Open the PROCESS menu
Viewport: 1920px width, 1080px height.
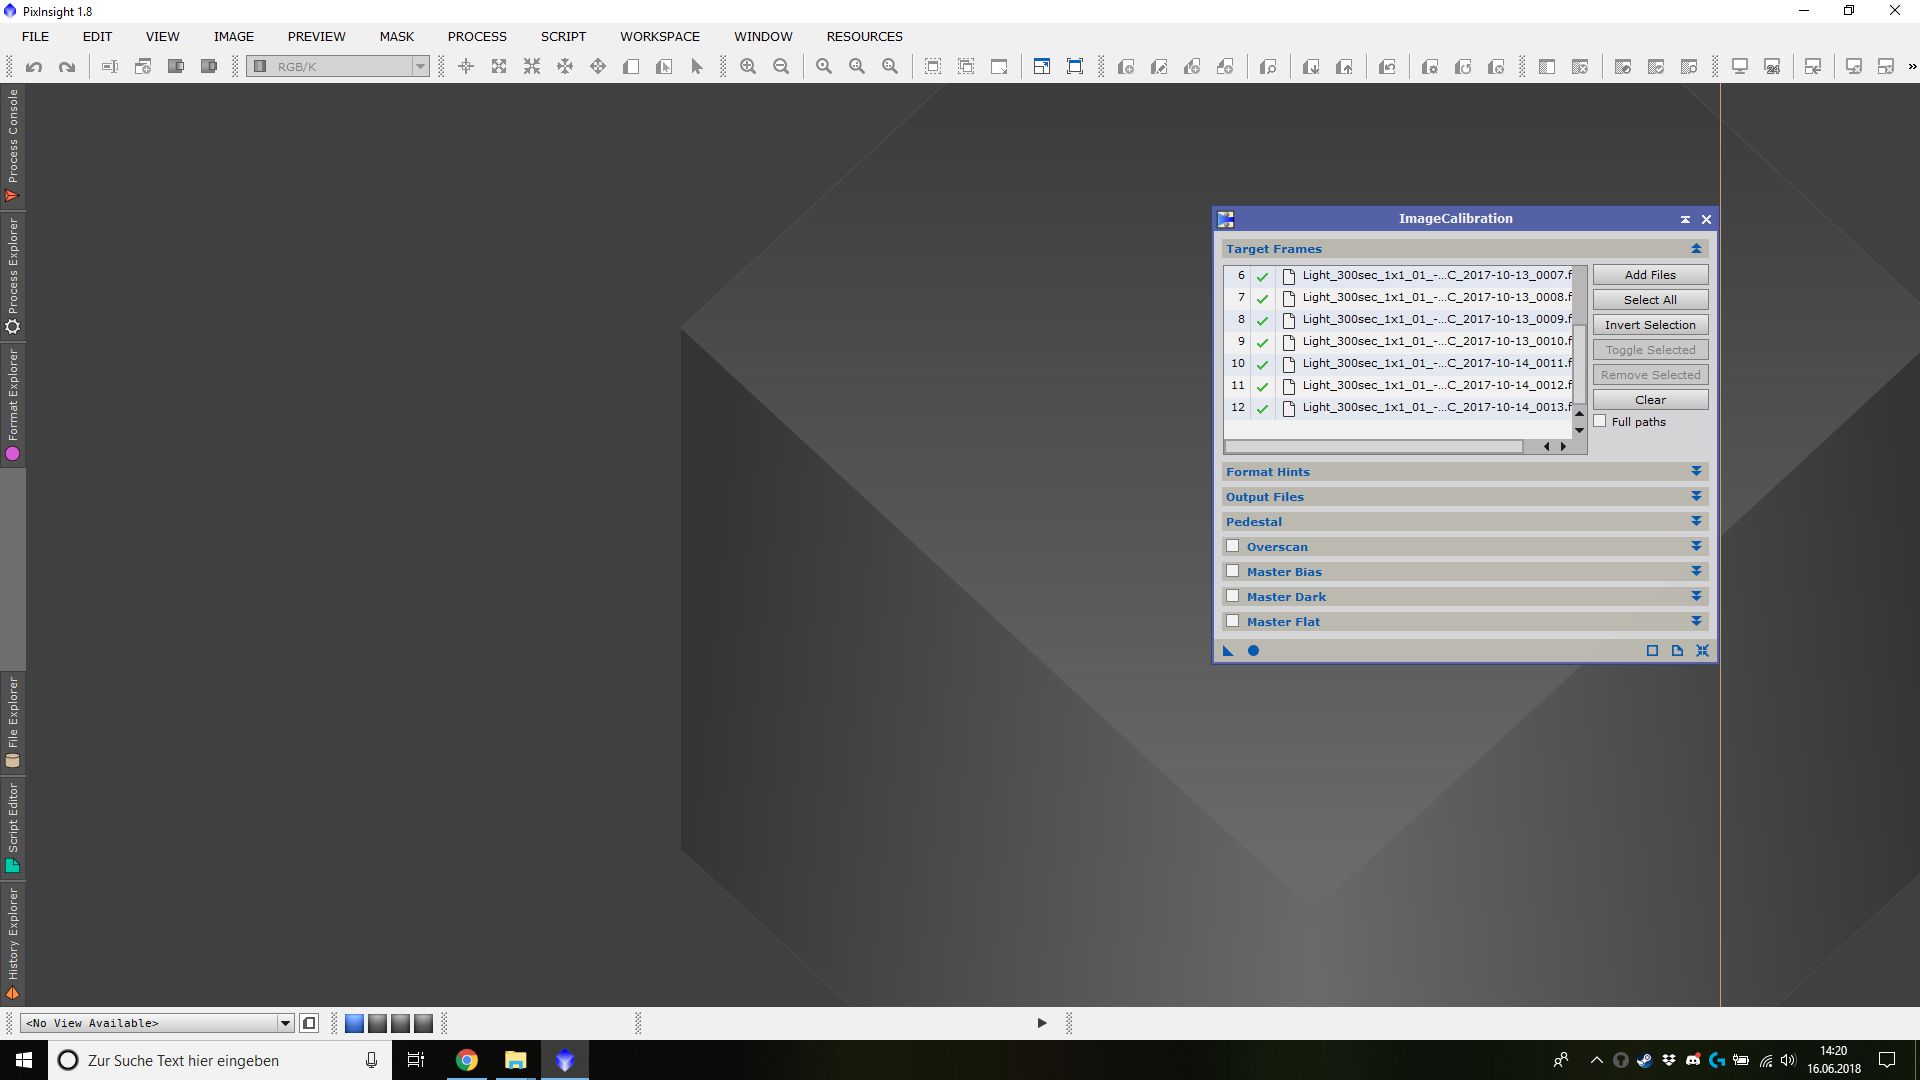[477, 36]
